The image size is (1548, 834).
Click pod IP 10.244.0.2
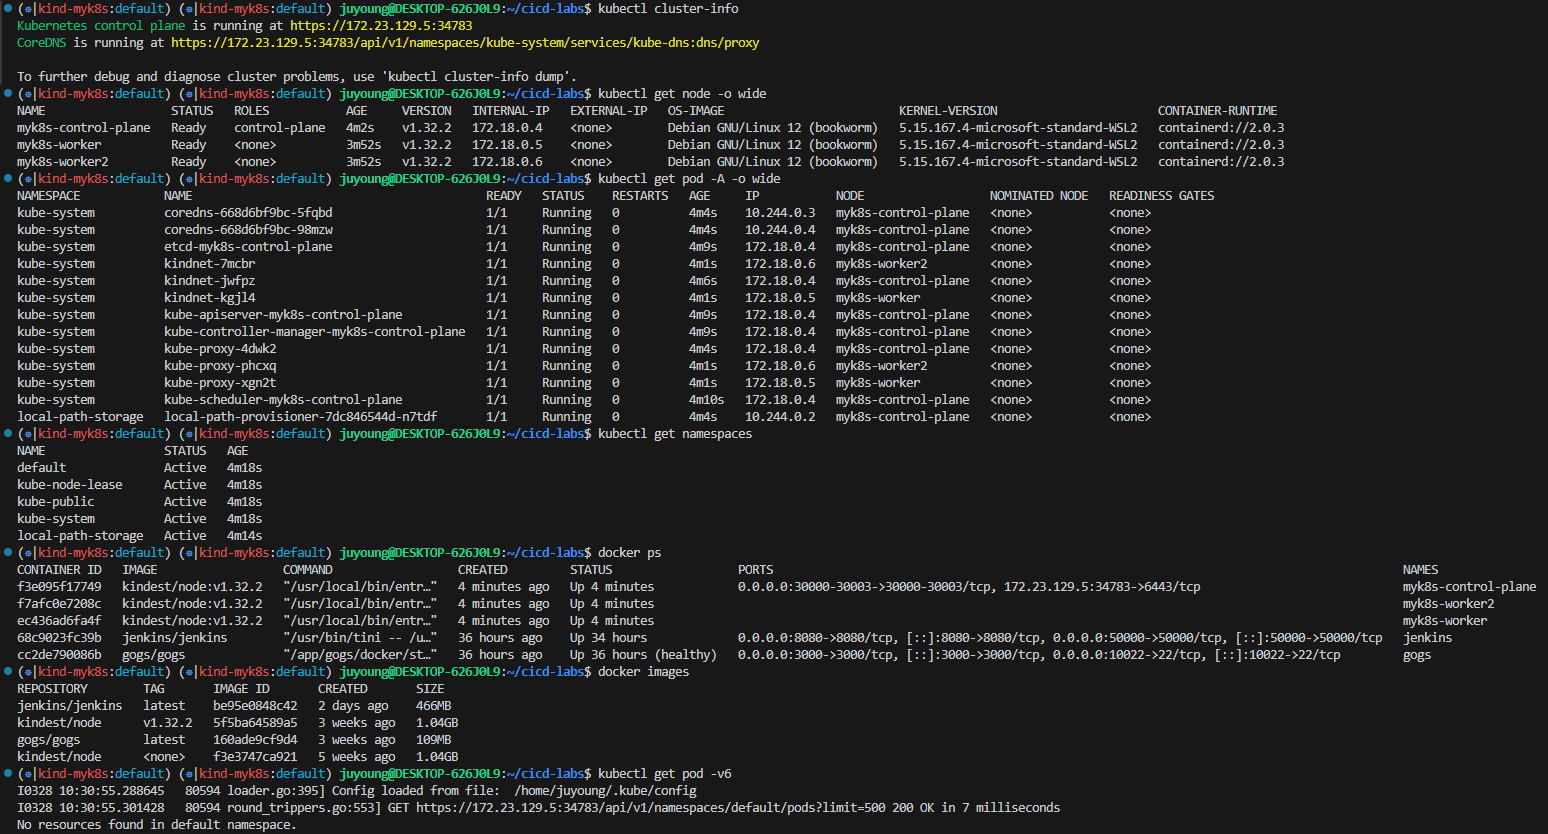pyautogui.click(x=780, y=417)
